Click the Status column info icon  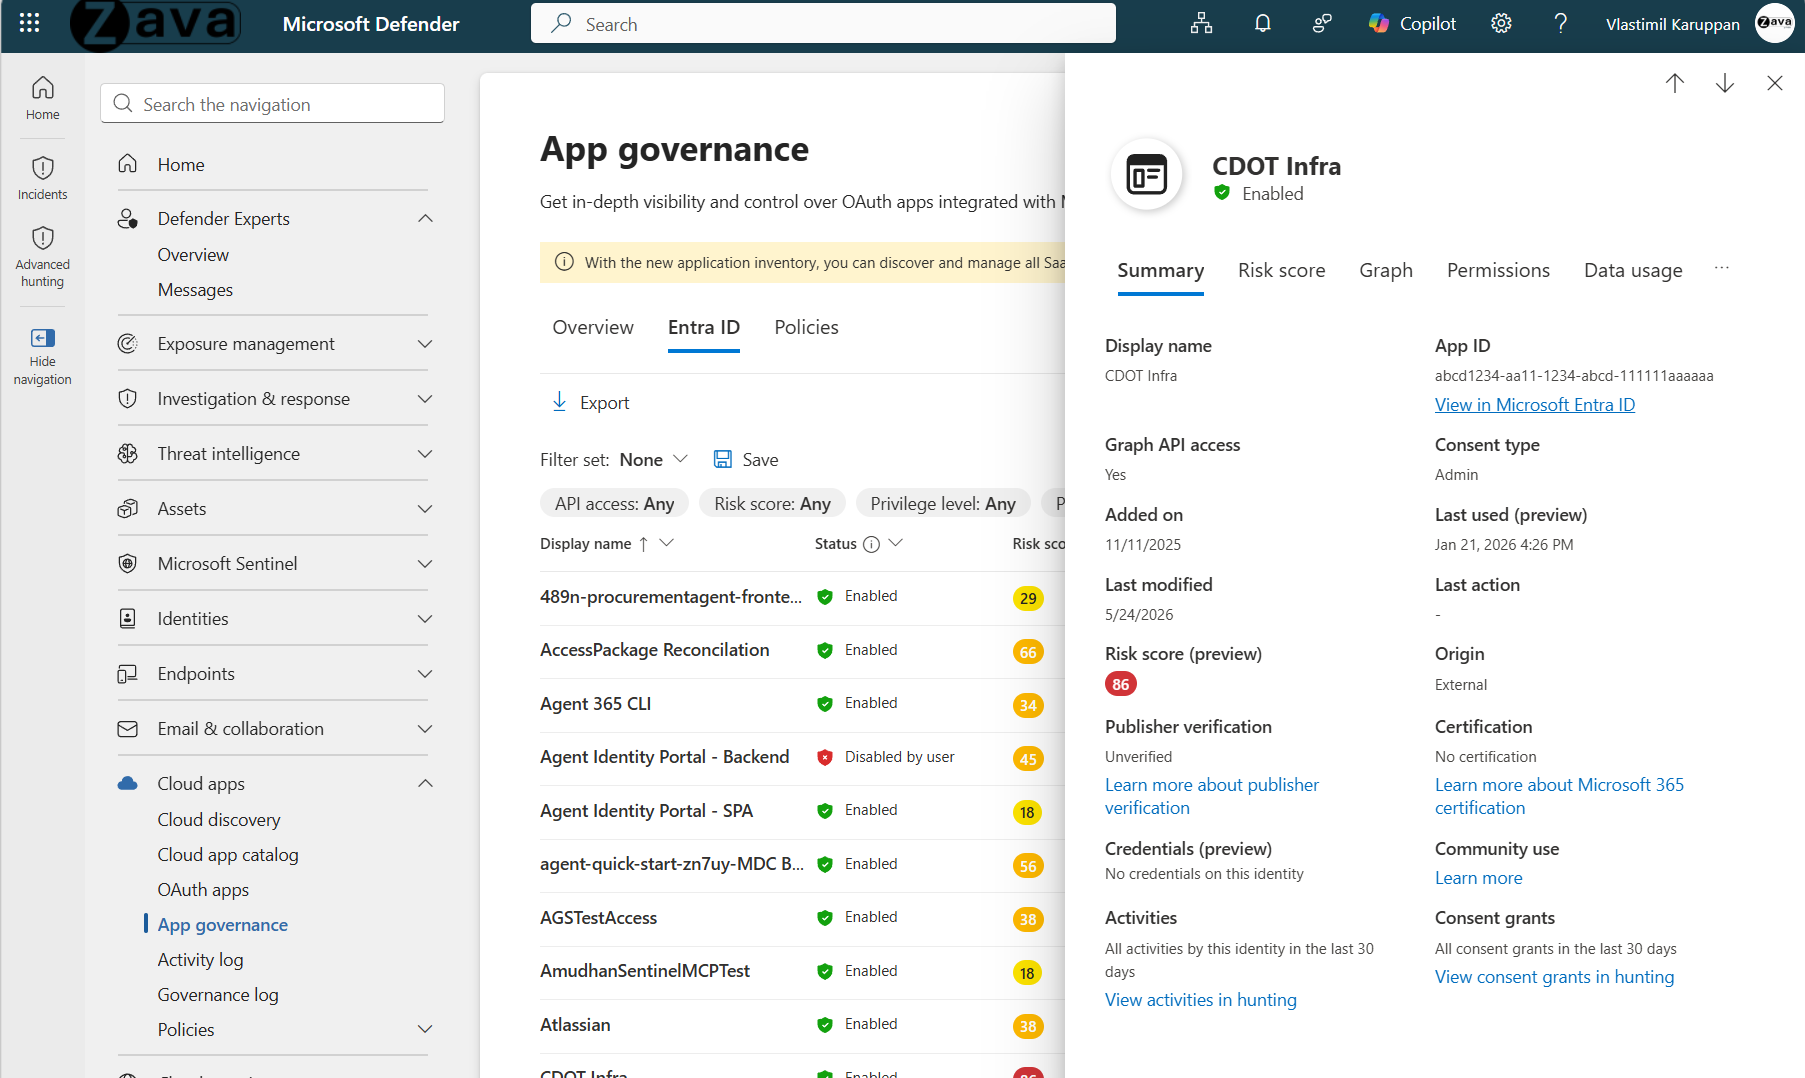coord(871,544)
